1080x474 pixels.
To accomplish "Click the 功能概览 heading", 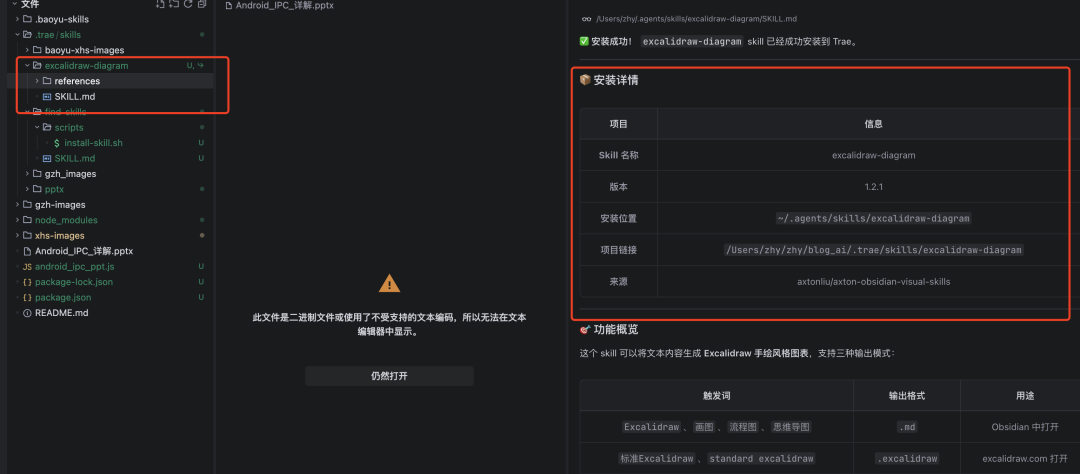I will pos(616,329).
